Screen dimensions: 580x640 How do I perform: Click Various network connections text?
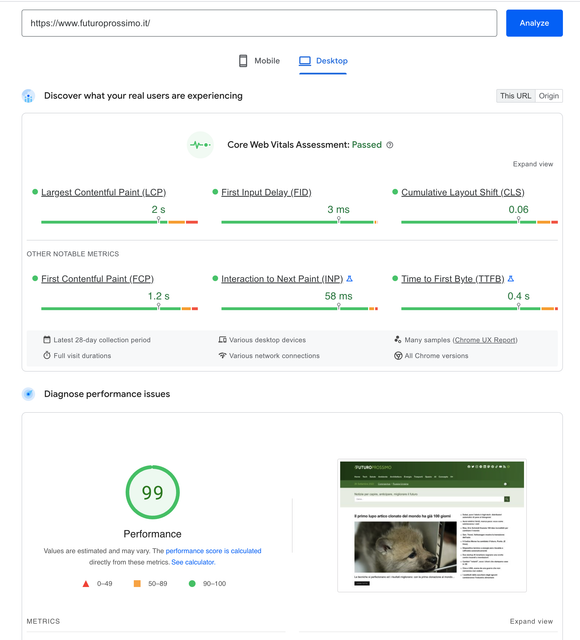[x=274, y=356]
